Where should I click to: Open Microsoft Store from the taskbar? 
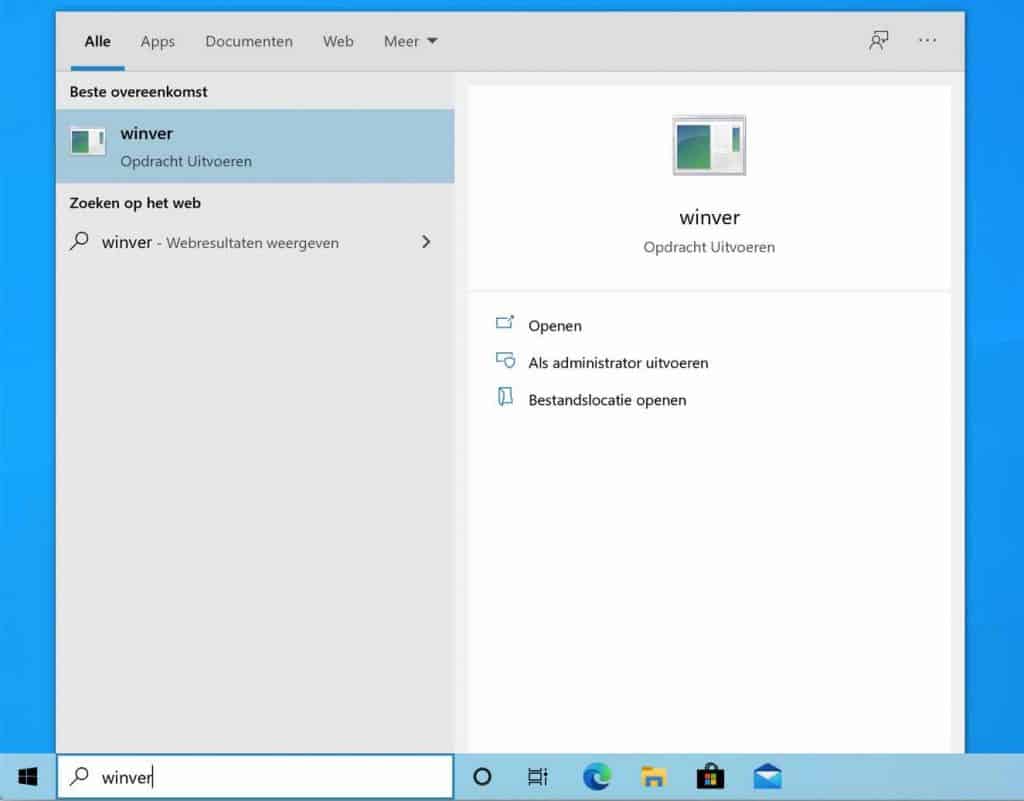tap(710, 777)
